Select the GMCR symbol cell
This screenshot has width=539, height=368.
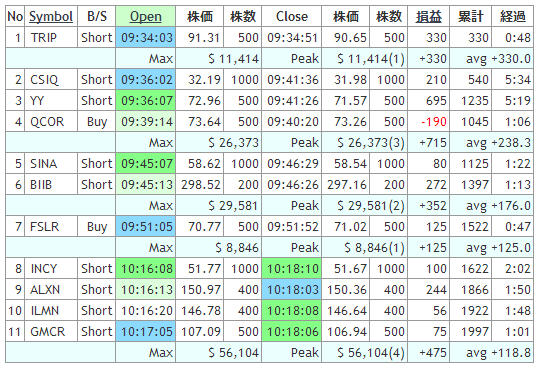click(51, 332)
